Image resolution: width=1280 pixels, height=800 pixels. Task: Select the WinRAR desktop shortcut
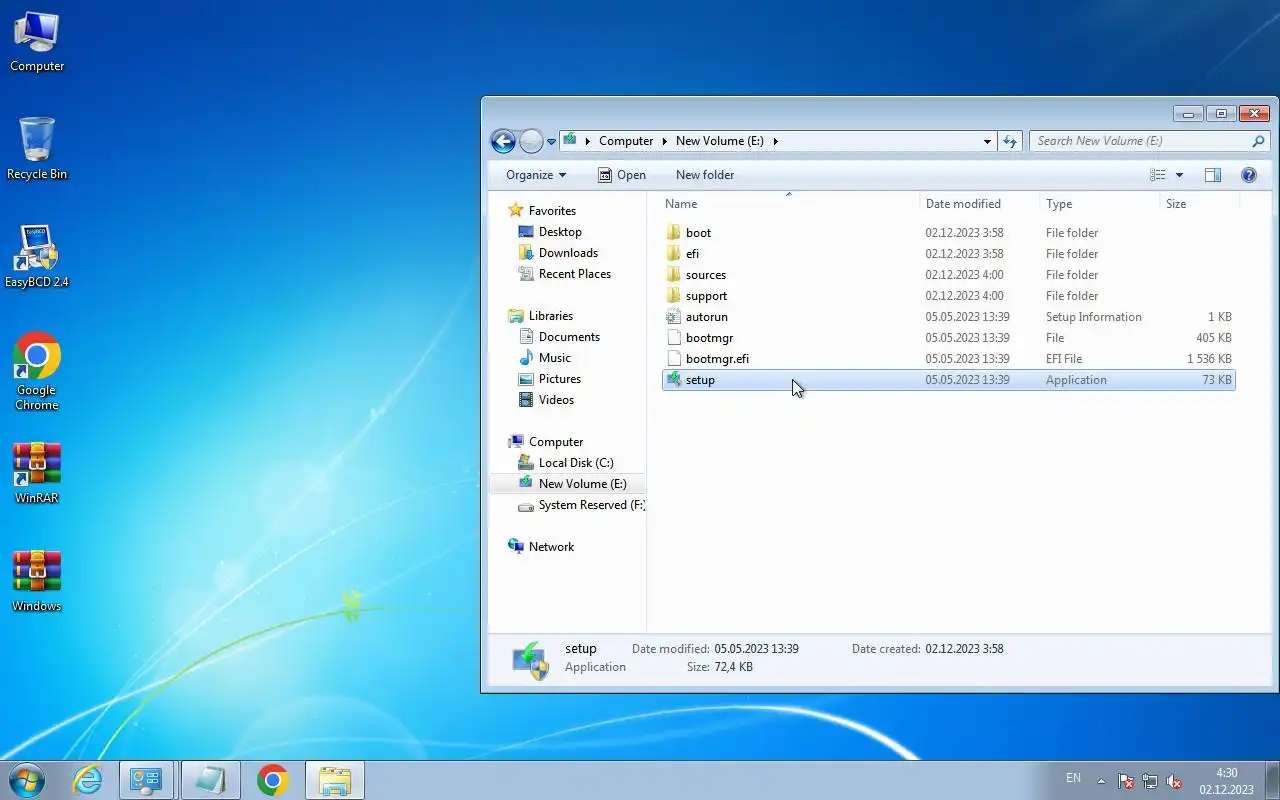(37, 473)
